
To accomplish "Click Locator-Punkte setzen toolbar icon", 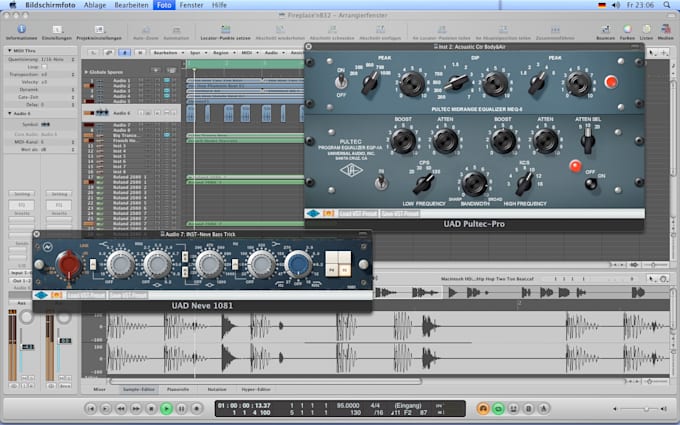I will click(226, 29).
